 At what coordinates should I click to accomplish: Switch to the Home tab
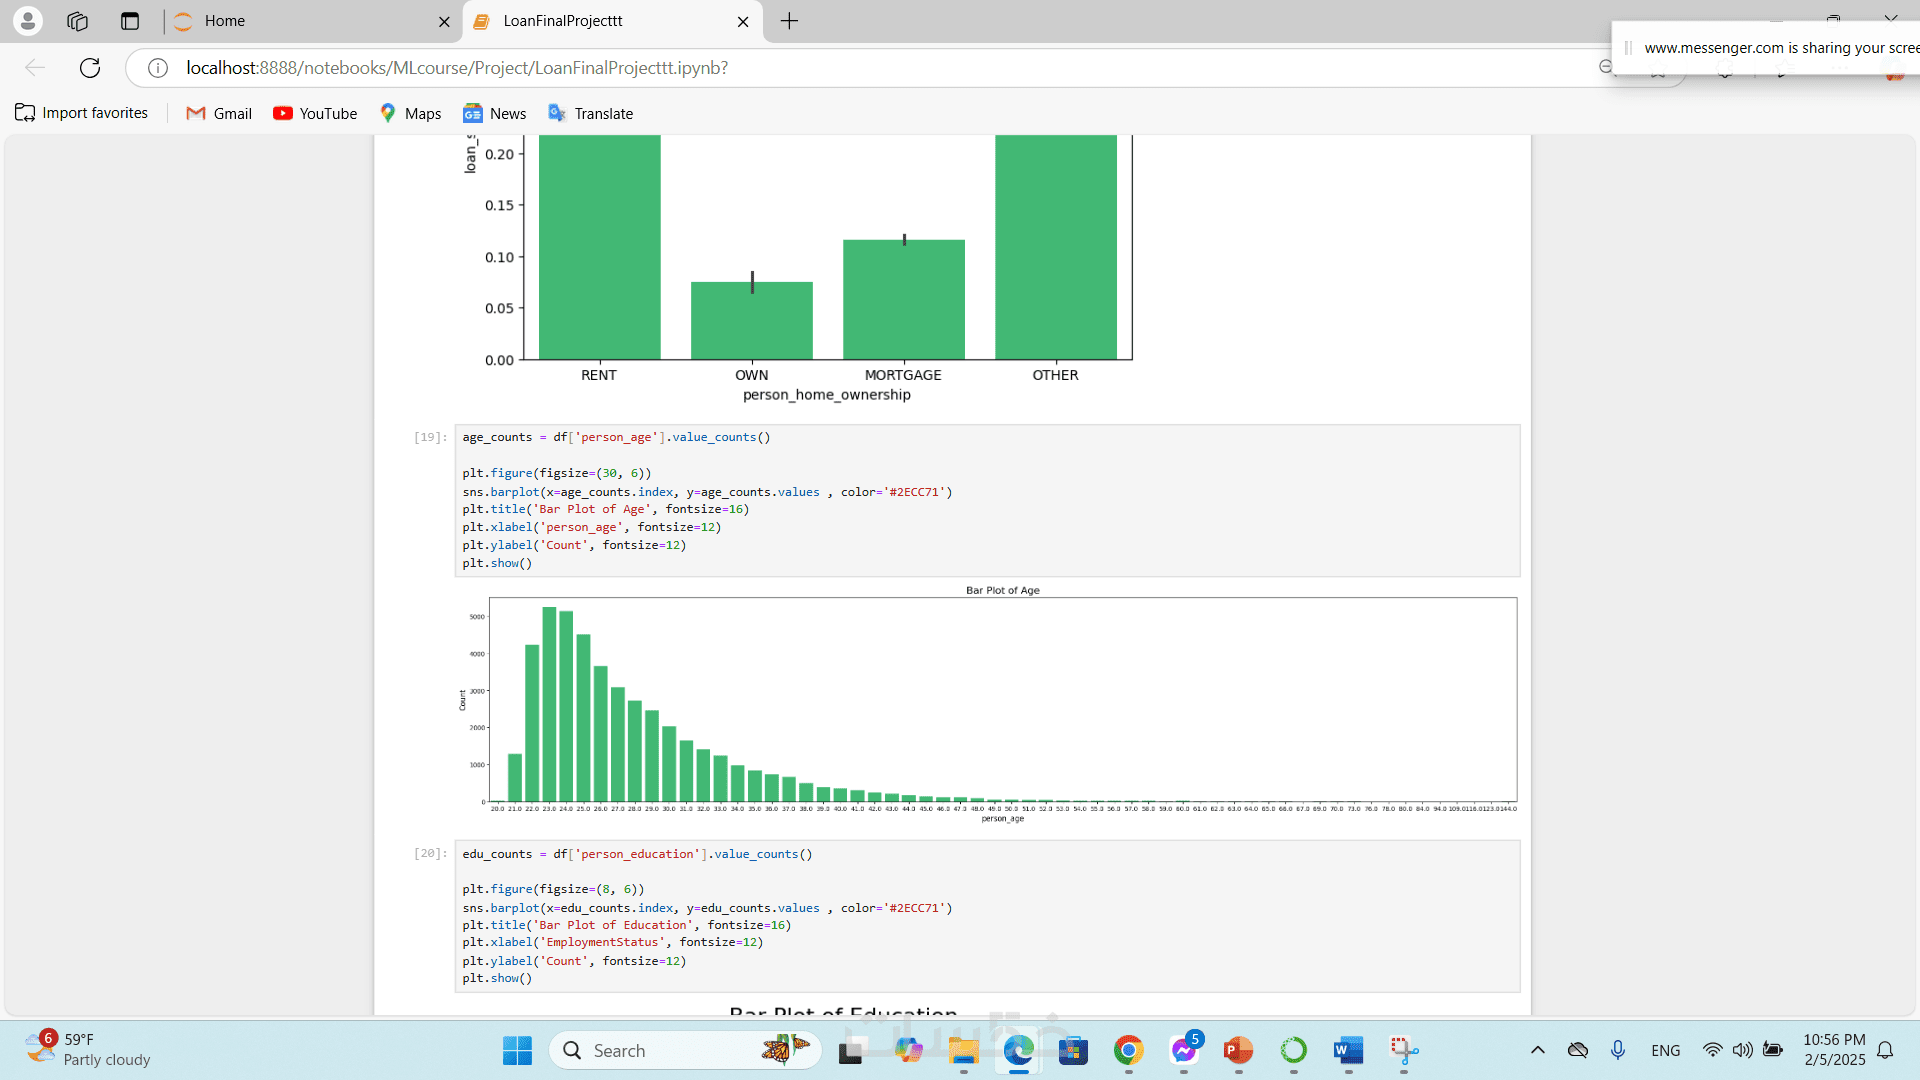coord(300,21)
